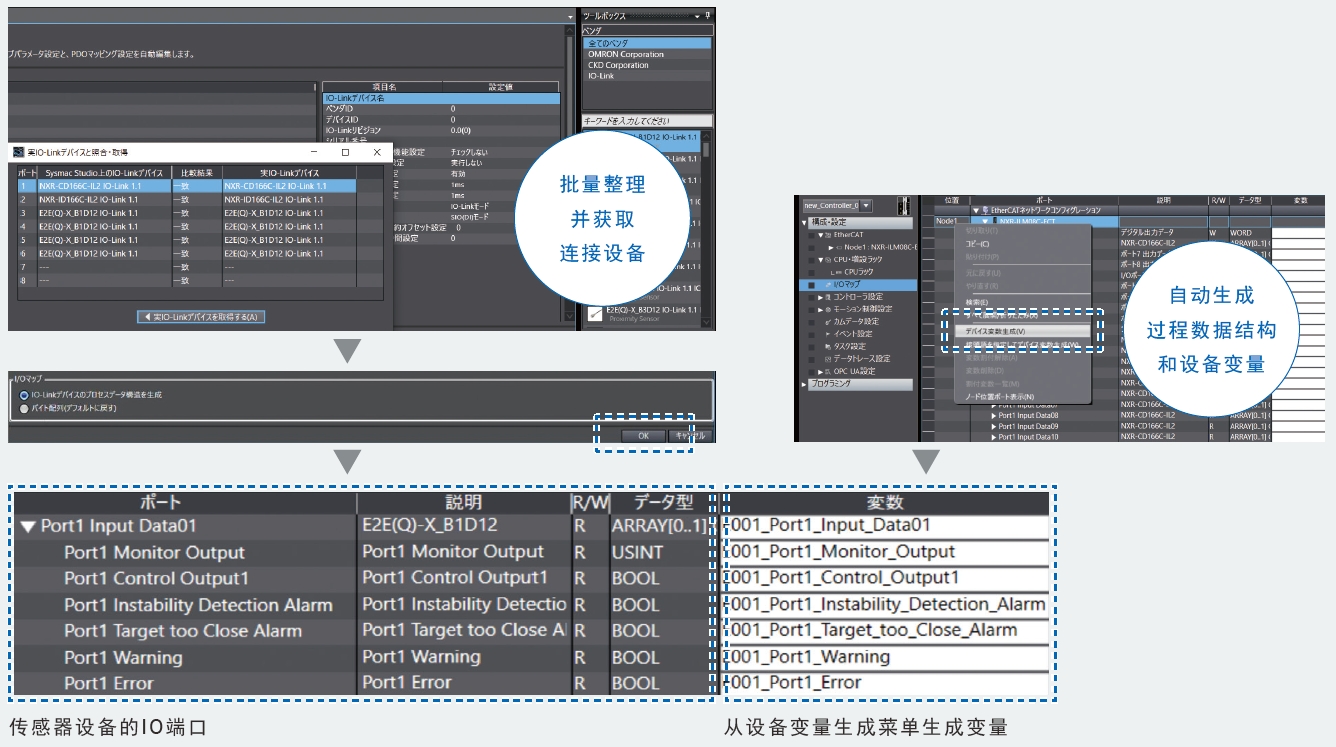Expand the プログラミング section
This screenshot has width=1336, height=747.
pyautogui.click(x=804, y=384)
